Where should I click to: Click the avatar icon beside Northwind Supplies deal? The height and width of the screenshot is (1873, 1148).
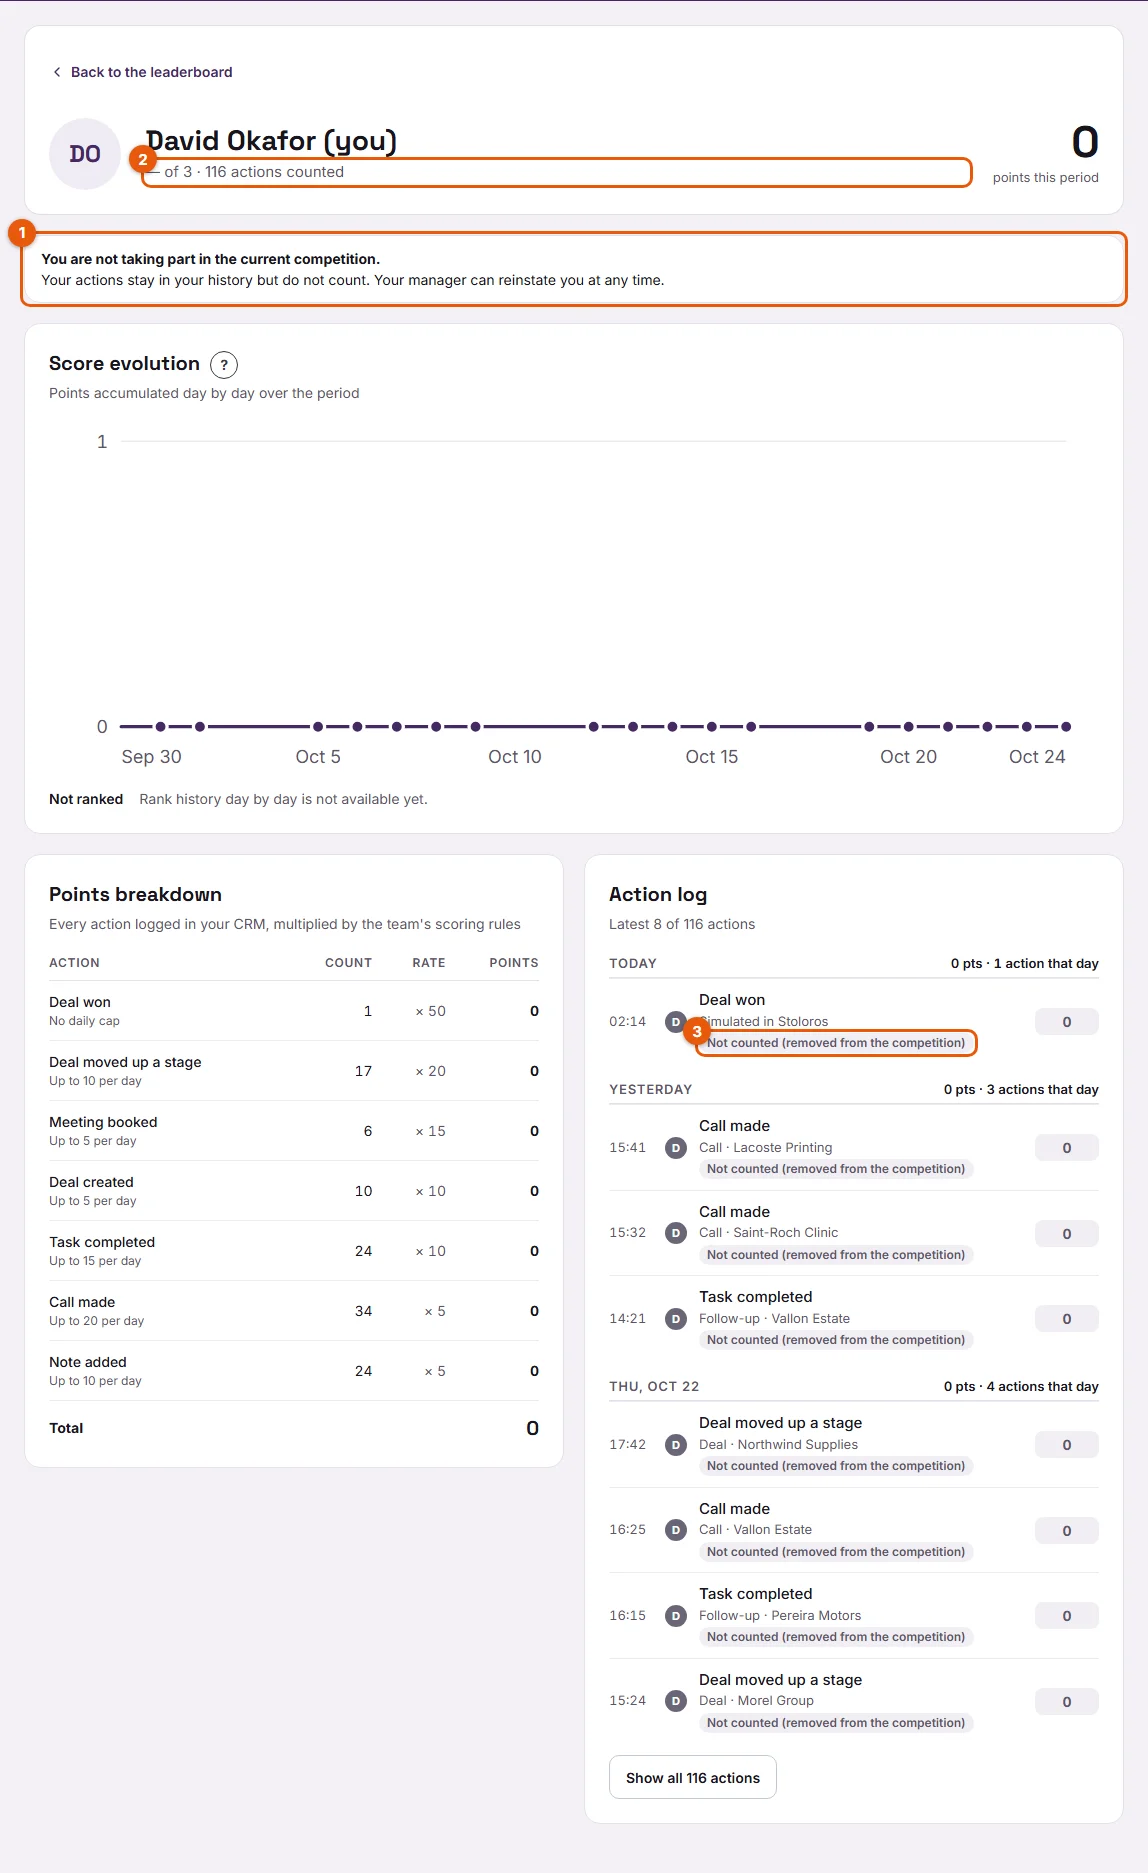click(676, 1445)
